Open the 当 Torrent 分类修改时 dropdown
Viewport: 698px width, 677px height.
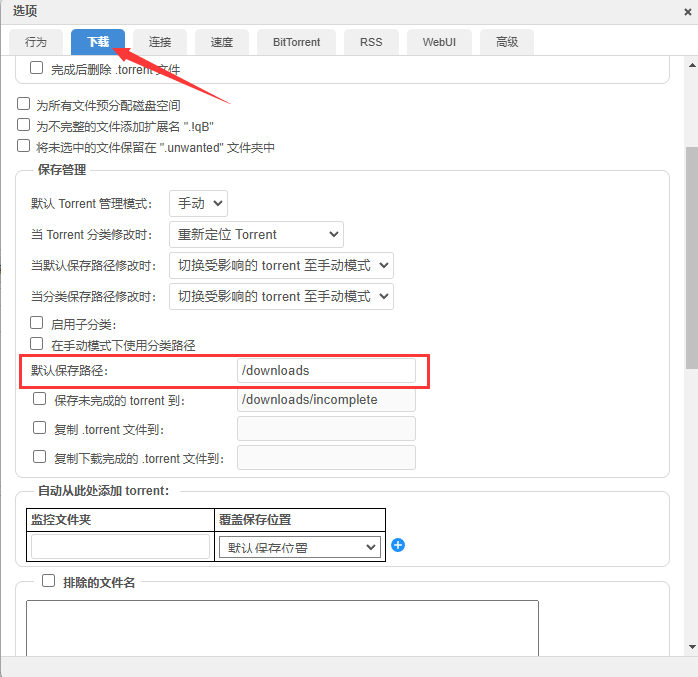click(256, 234)
